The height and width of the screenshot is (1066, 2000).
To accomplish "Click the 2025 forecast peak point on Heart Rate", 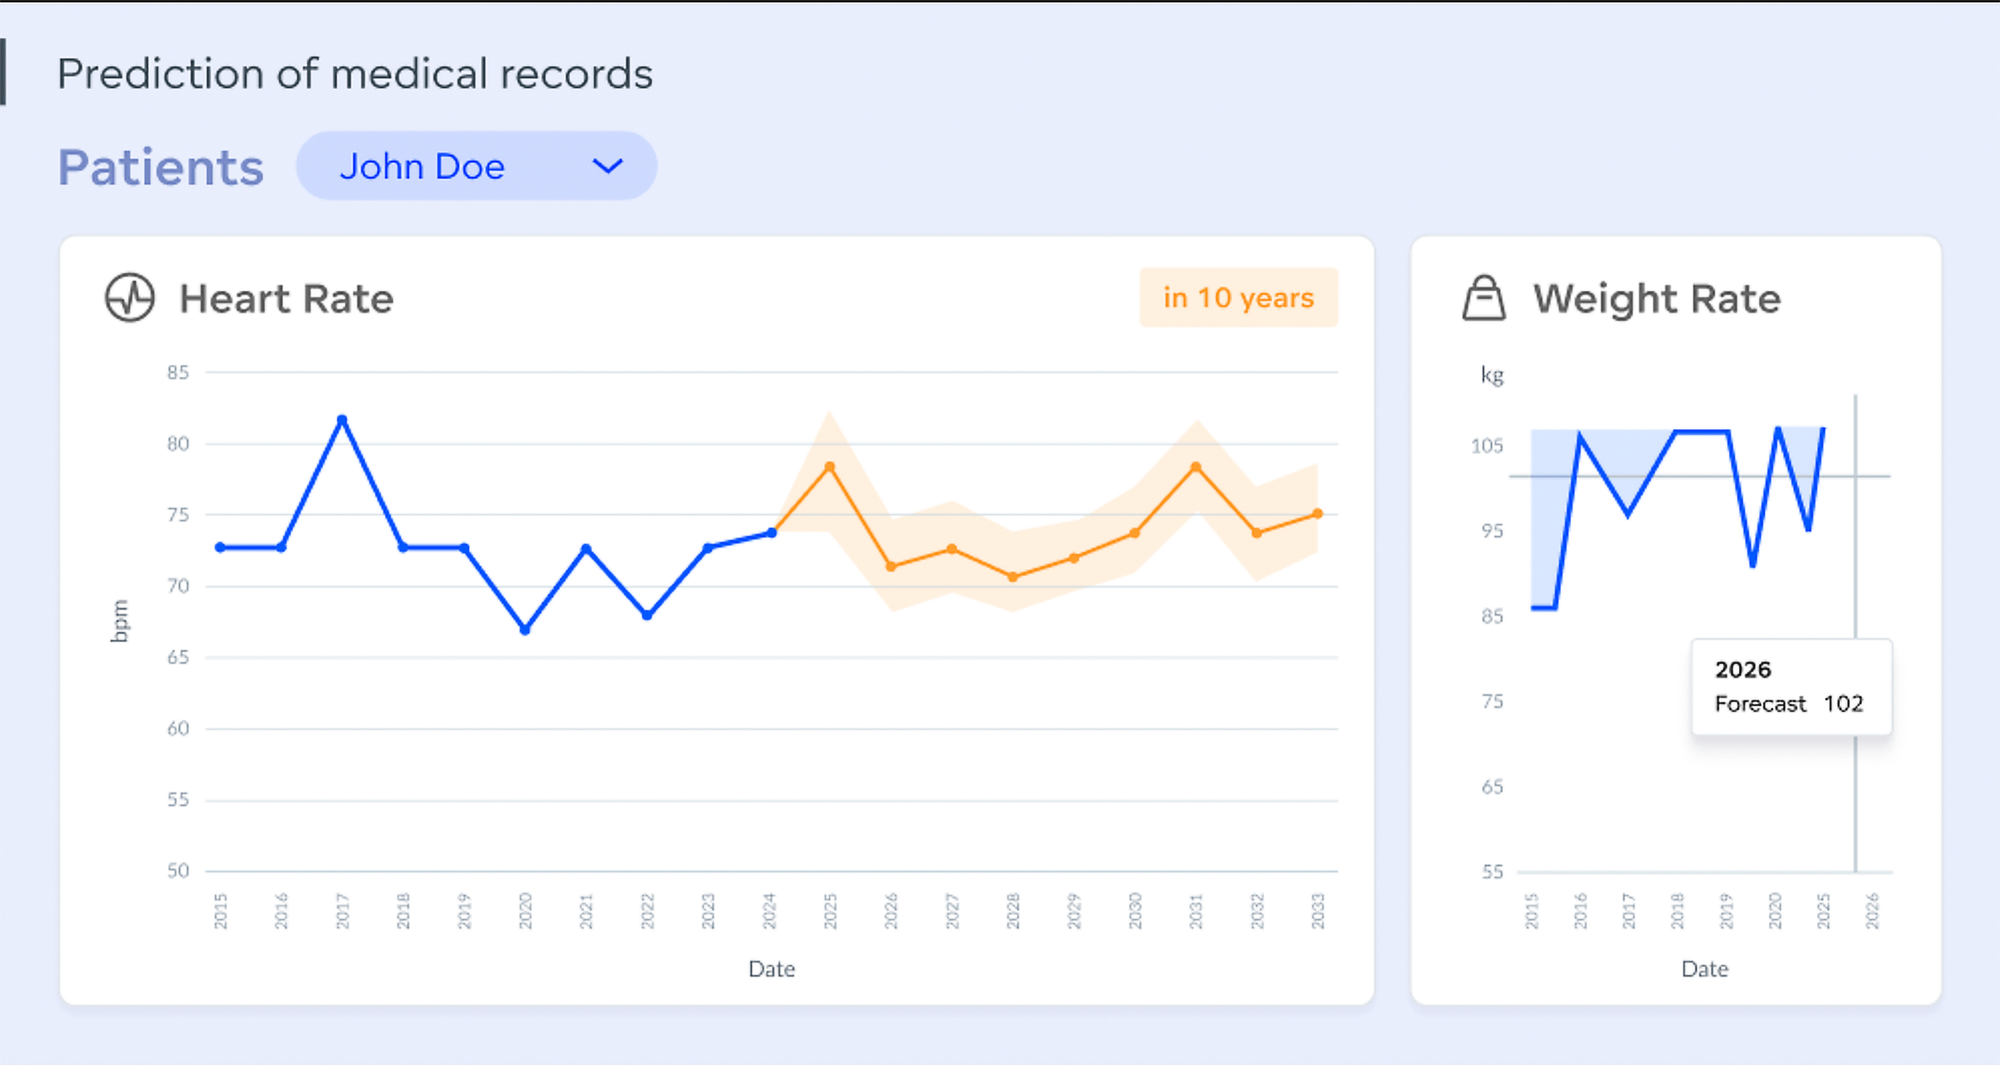I will (x=828, y=466).
